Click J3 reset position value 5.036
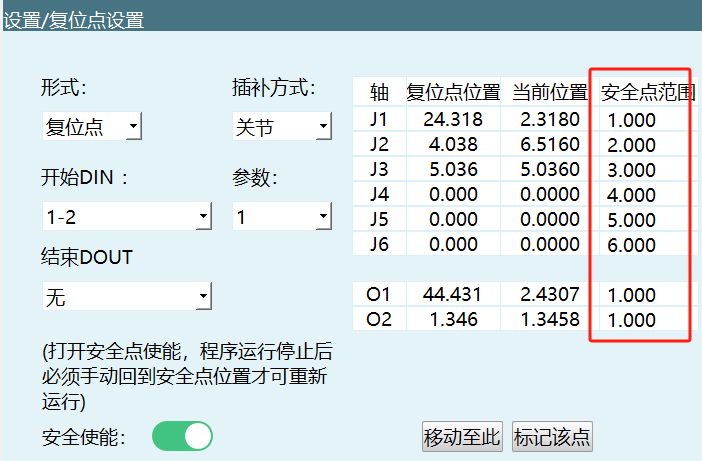Viewport: 702px width, 461px height. 453,170
